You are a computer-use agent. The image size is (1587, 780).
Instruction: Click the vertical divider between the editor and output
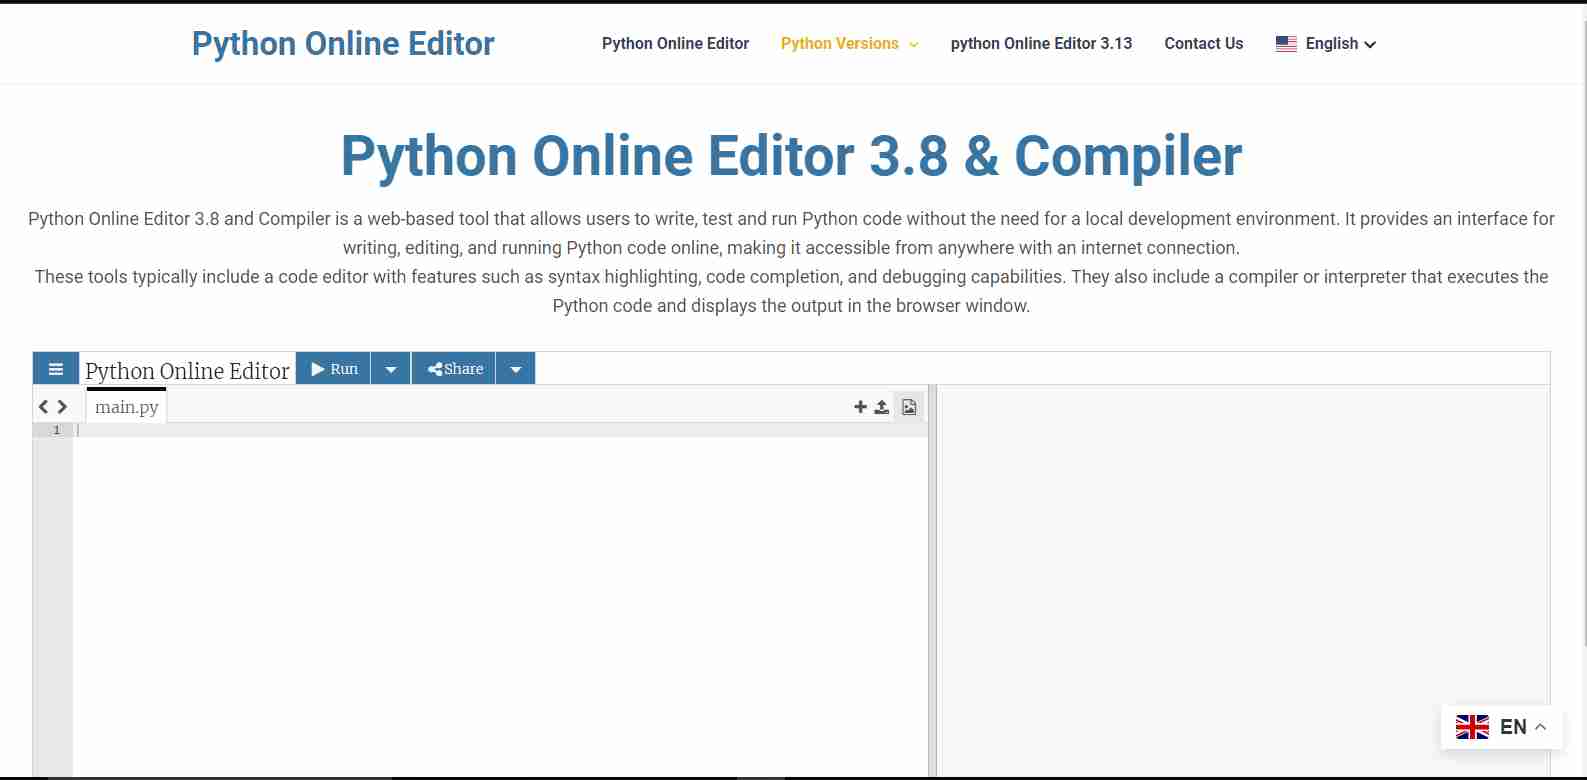coord(932,580)
